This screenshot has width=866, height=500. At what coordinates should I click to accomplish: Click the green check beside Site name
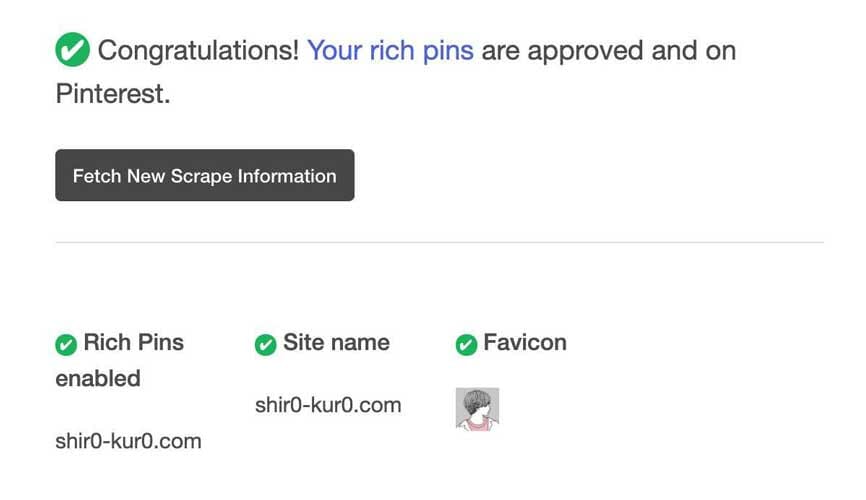tap(266, 345)
